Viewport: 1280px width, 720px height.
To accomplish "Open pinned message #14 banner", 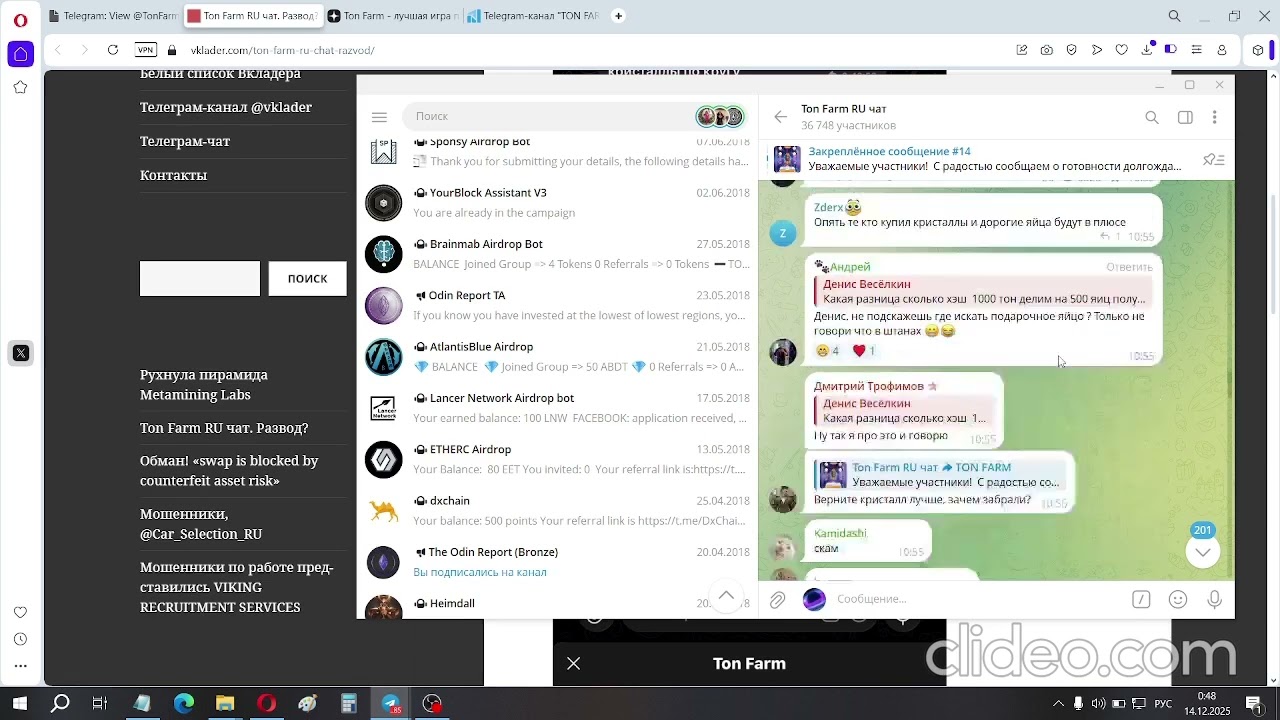I will point(980,159).
